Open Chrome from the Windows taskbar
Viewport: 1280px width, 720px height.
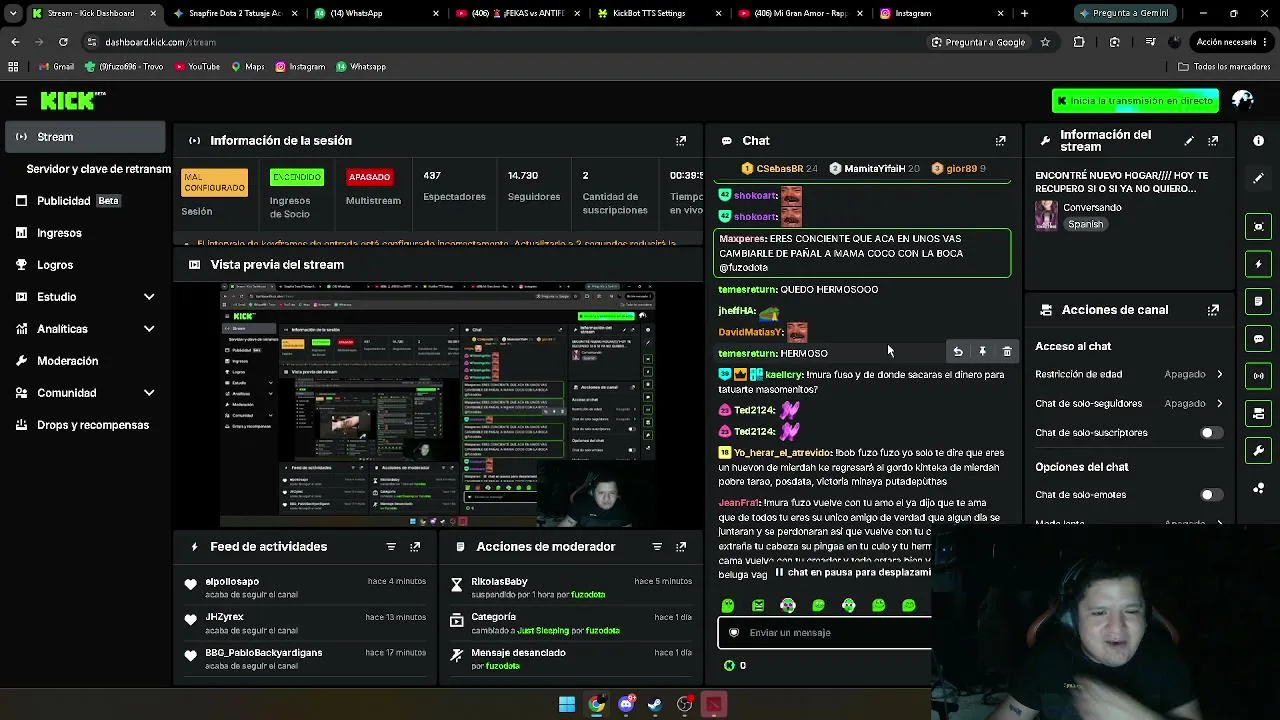596,705
